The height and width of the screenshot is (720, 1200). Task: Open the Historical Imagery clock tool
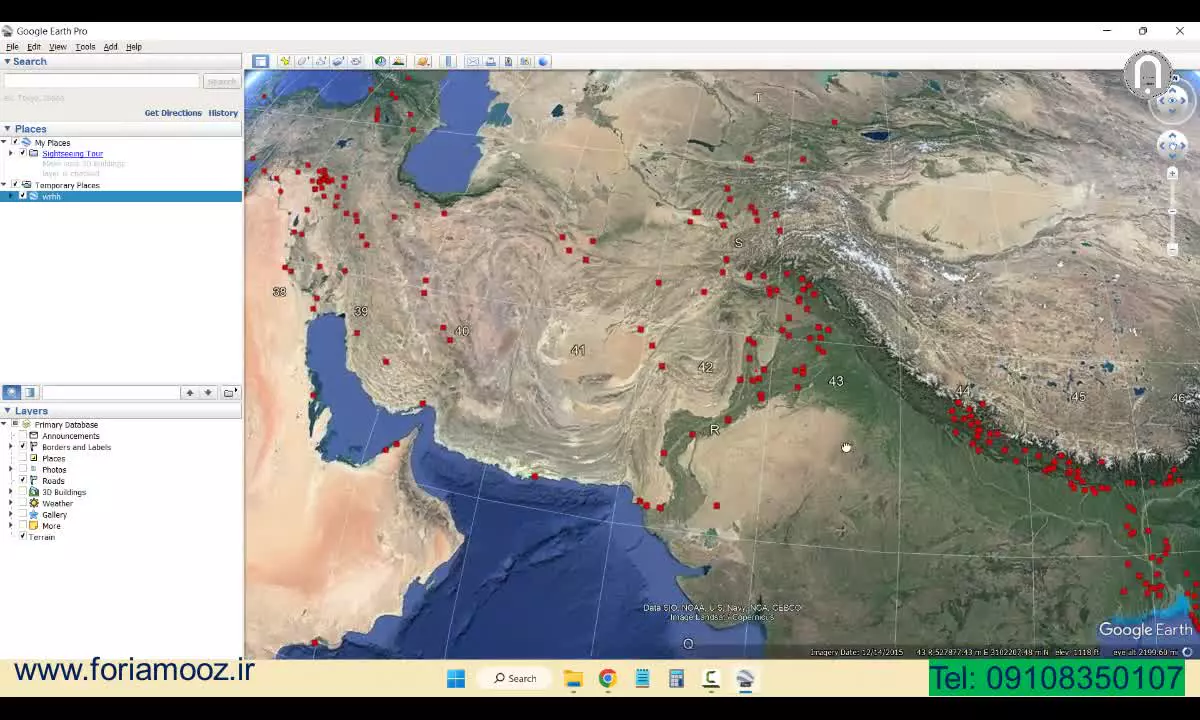380,61
